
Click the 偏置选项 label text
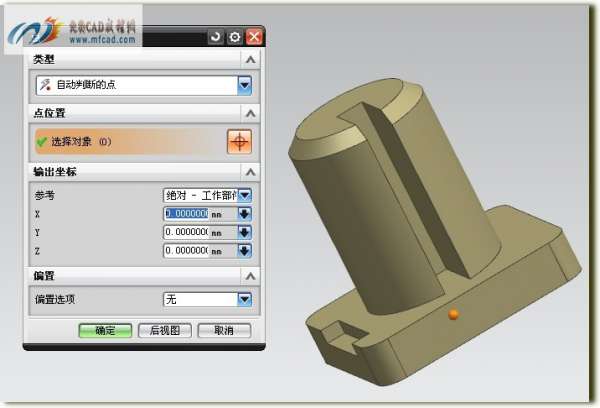tap(55, 300)
